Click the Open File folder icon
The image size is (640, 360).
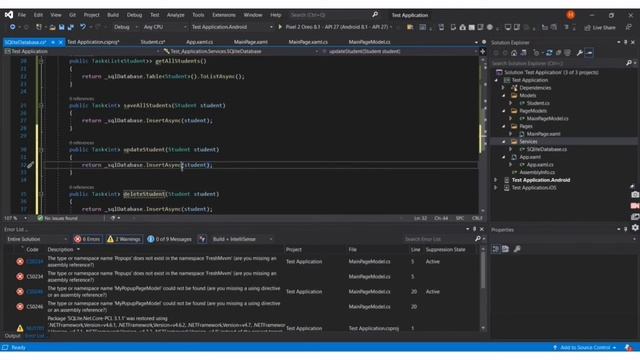52,27
